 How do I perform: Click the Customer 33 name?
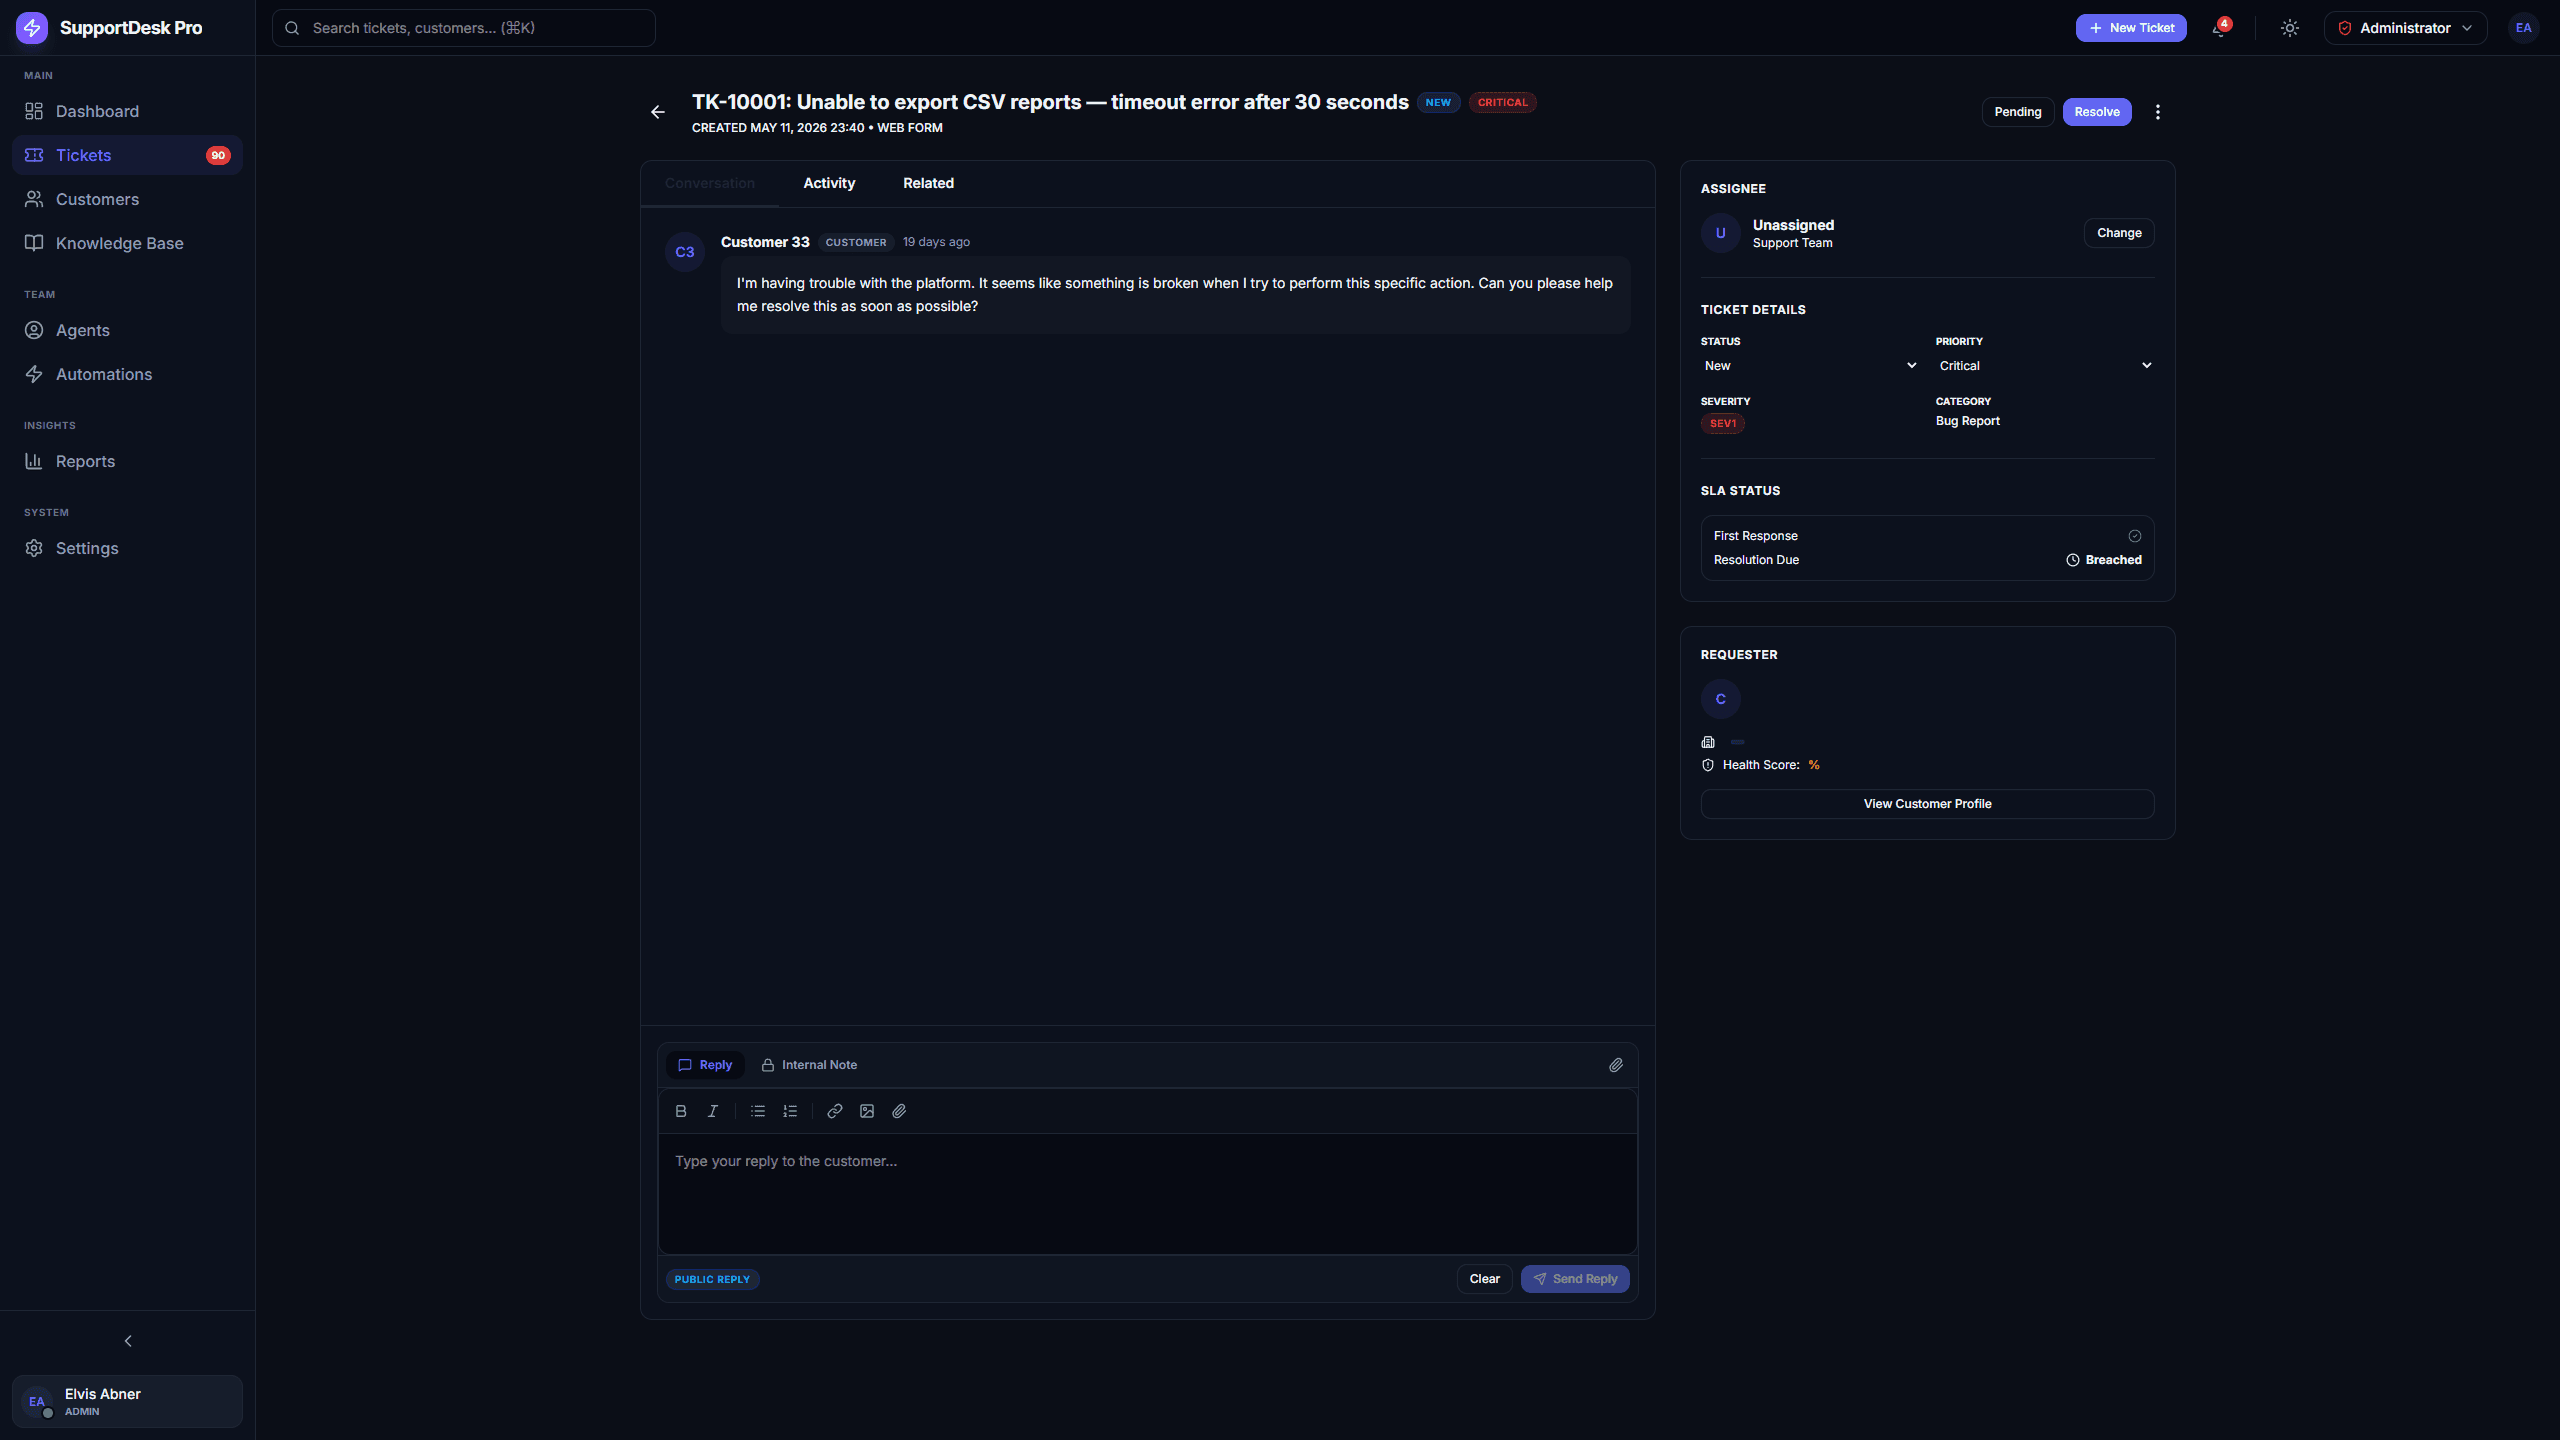[x=765, y=242]
